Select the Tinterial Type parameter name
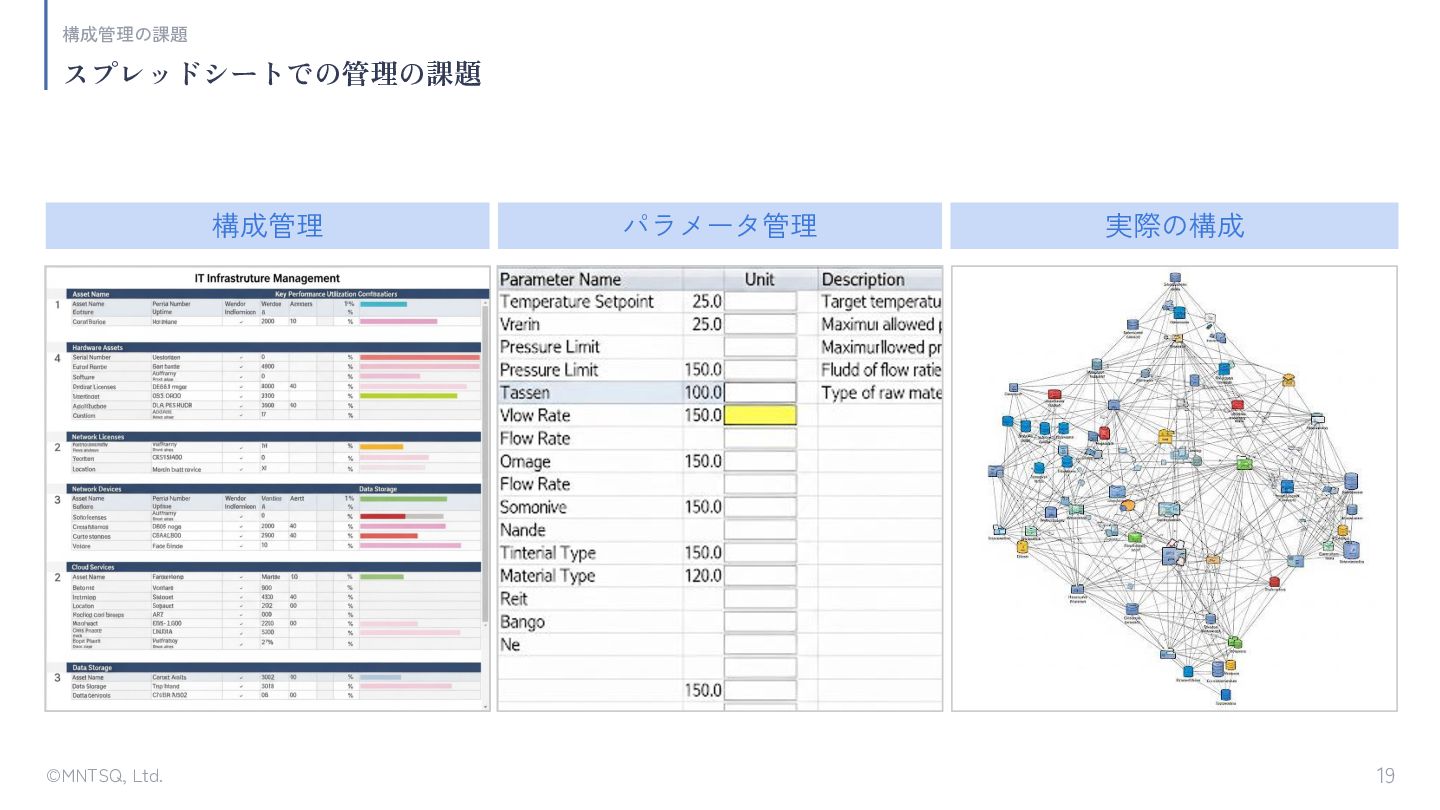This screenshot has width=1440, height=810. [x=548, y=553]
